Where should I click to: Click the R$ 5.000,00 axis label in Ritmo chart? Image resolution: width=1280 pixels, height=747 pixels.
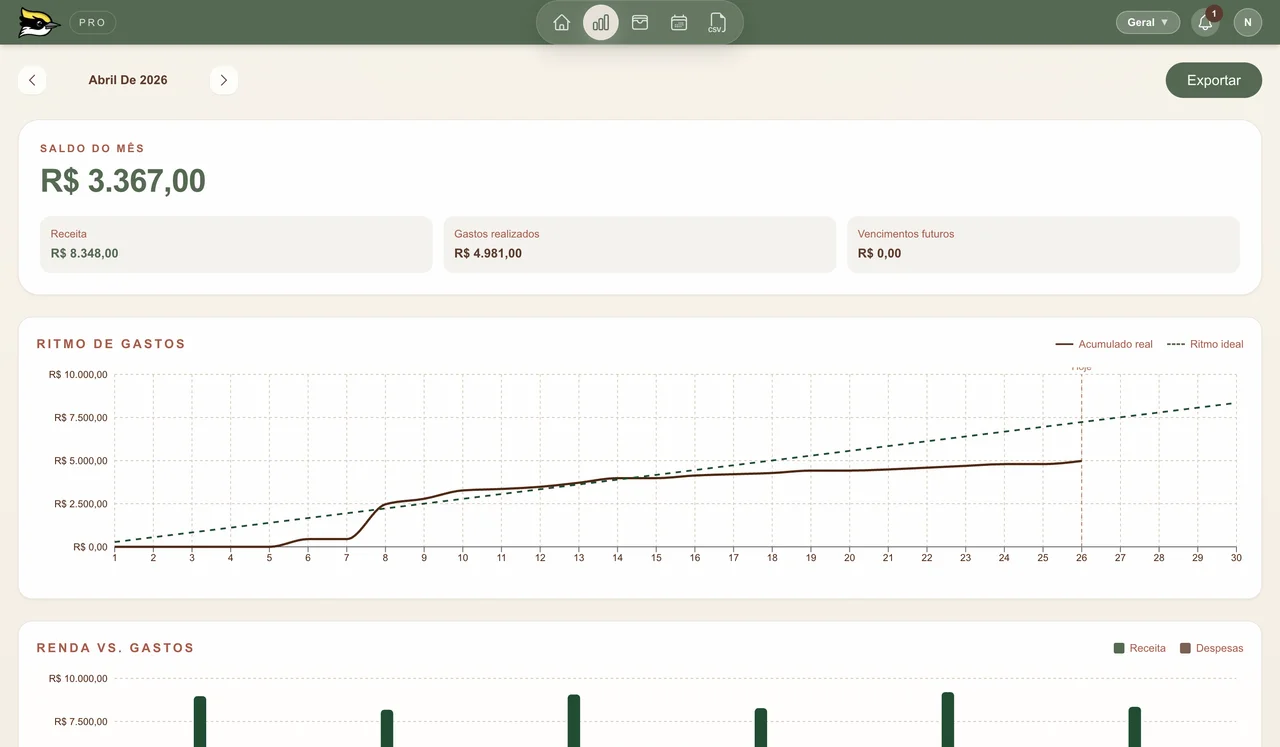click(81, 461)
